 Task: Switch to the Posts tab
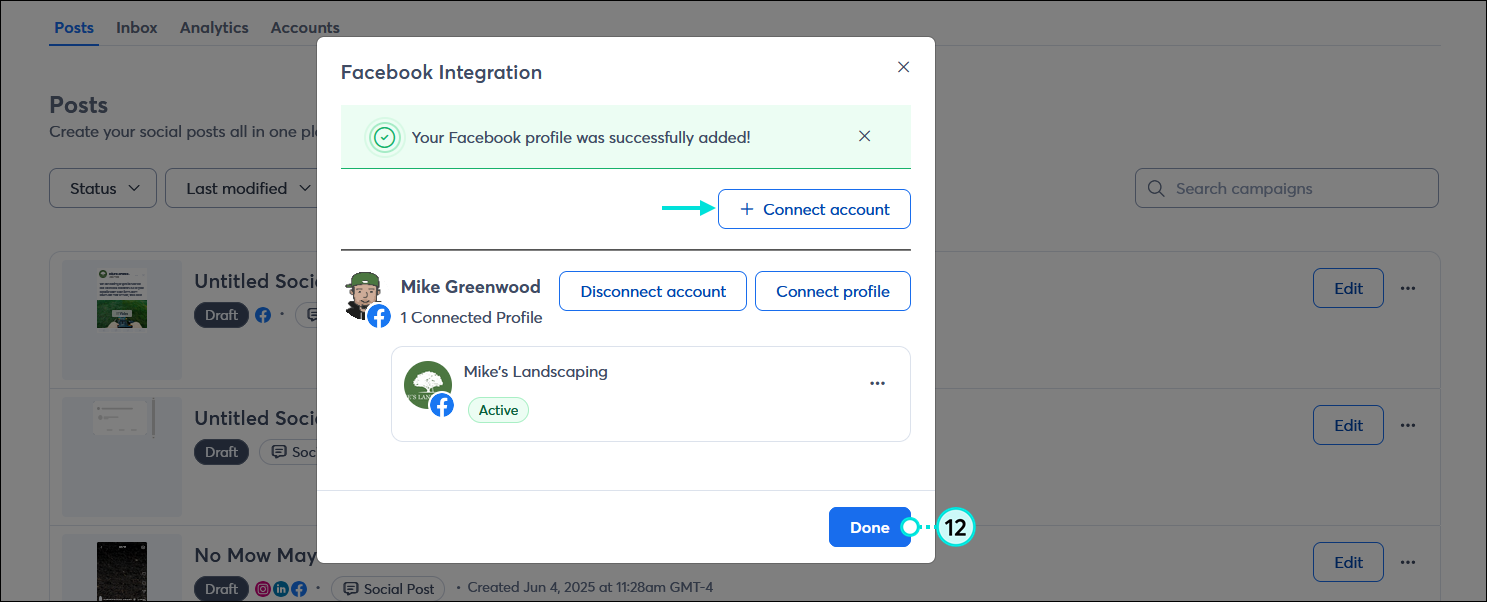pyautogui.click(x=74, y=27)
